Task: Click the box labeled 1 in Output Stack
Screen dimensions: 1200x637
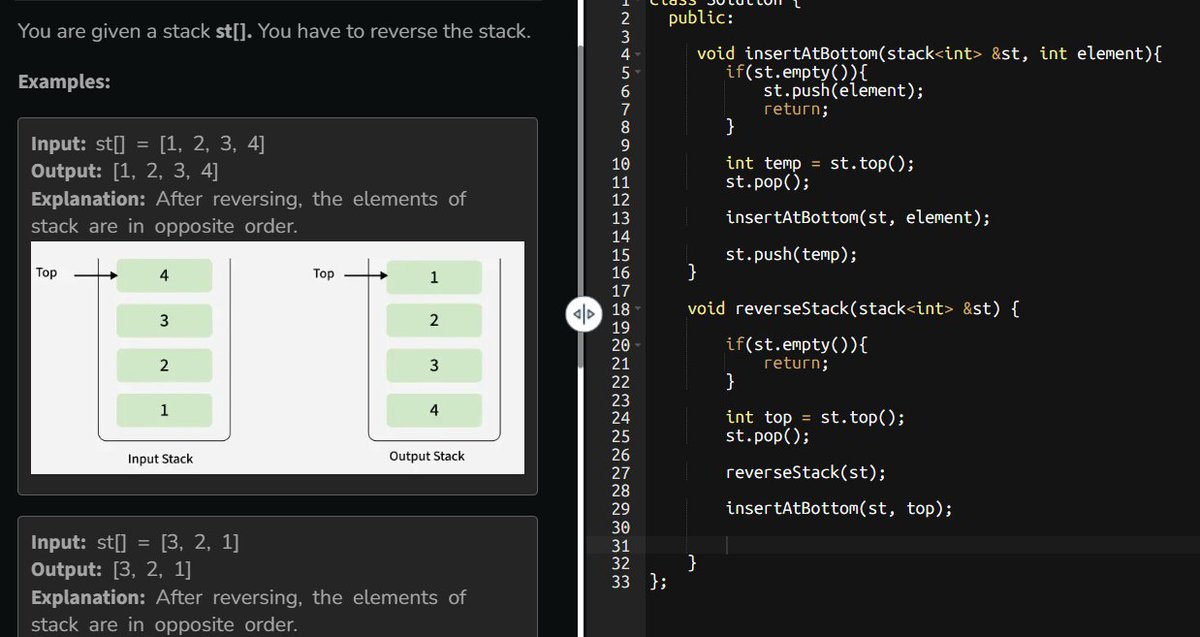Action: [434, 277]
